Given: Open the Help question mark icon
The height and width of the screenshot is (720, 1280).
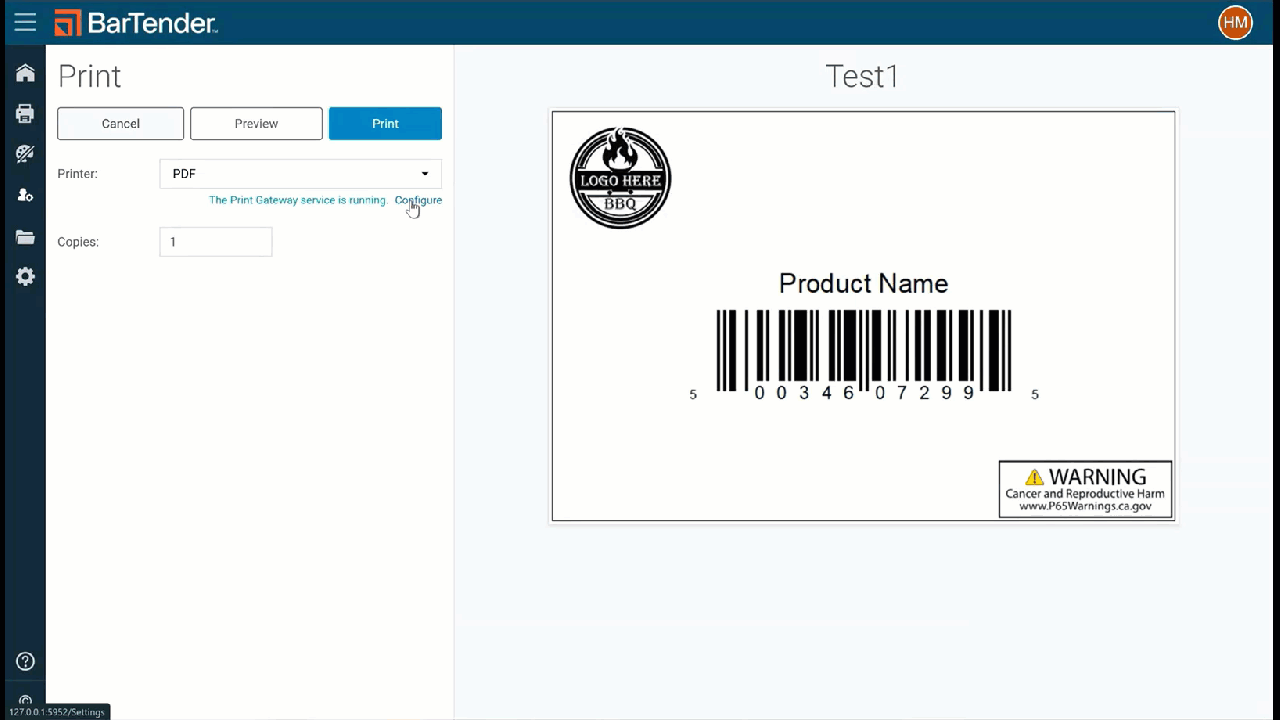Looking at the screenshot, I should pos(25,661).
